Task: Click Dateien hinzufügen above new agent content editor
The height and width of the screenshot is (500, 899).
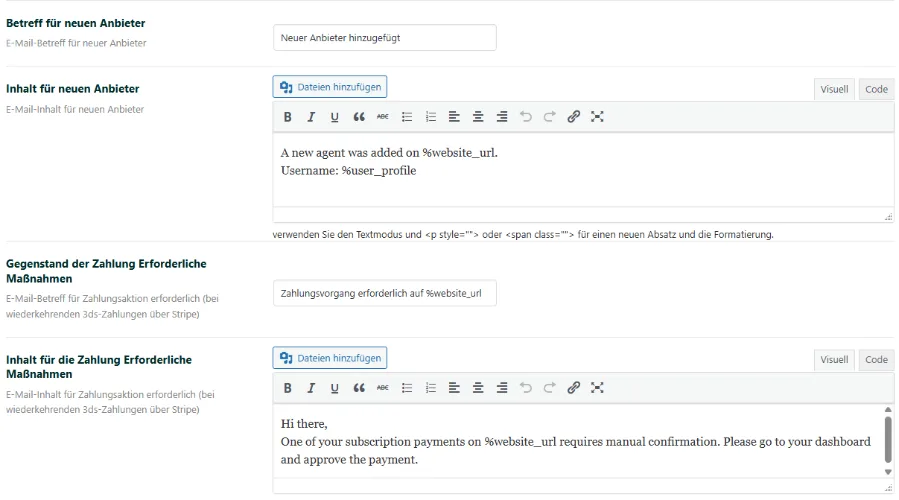Action: click(x=330, y=87)
